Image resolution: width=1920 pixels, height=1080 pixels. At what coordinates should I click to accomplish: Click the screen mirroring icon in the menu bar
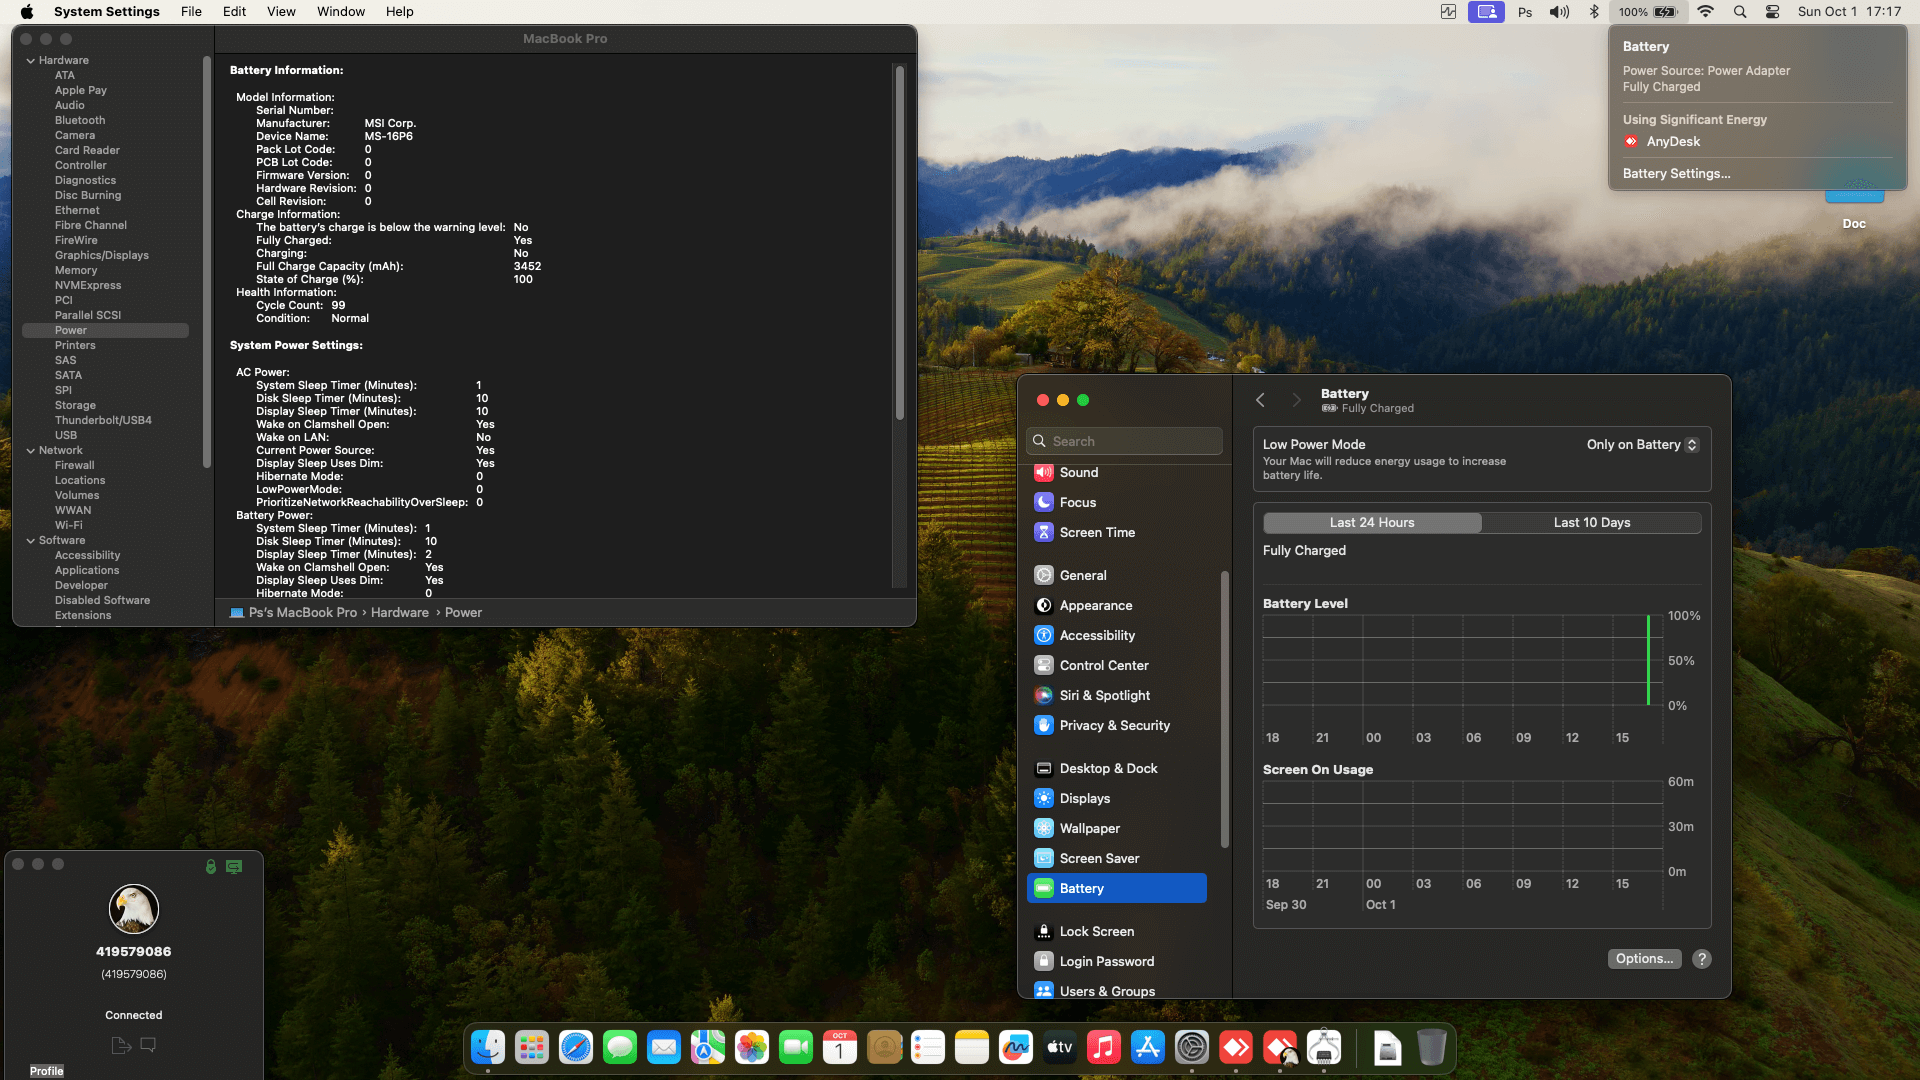tap(1486, 12)
